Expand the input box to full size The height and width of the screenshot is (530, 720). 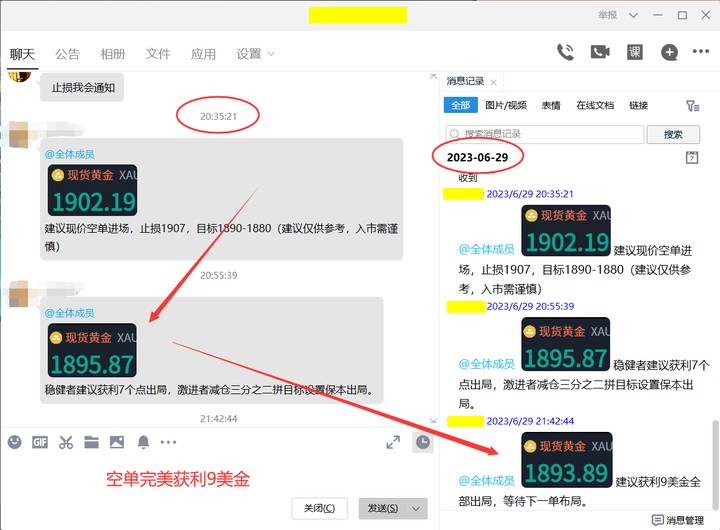click(x=393, y=442)
